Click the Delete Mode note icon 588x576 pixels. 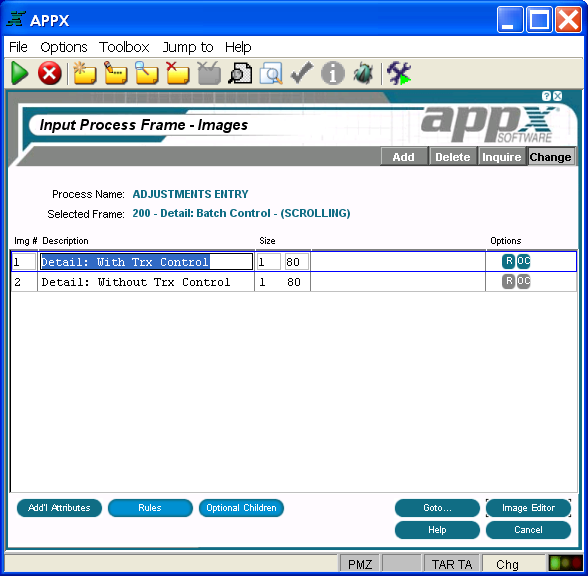[x=177, y=73]
